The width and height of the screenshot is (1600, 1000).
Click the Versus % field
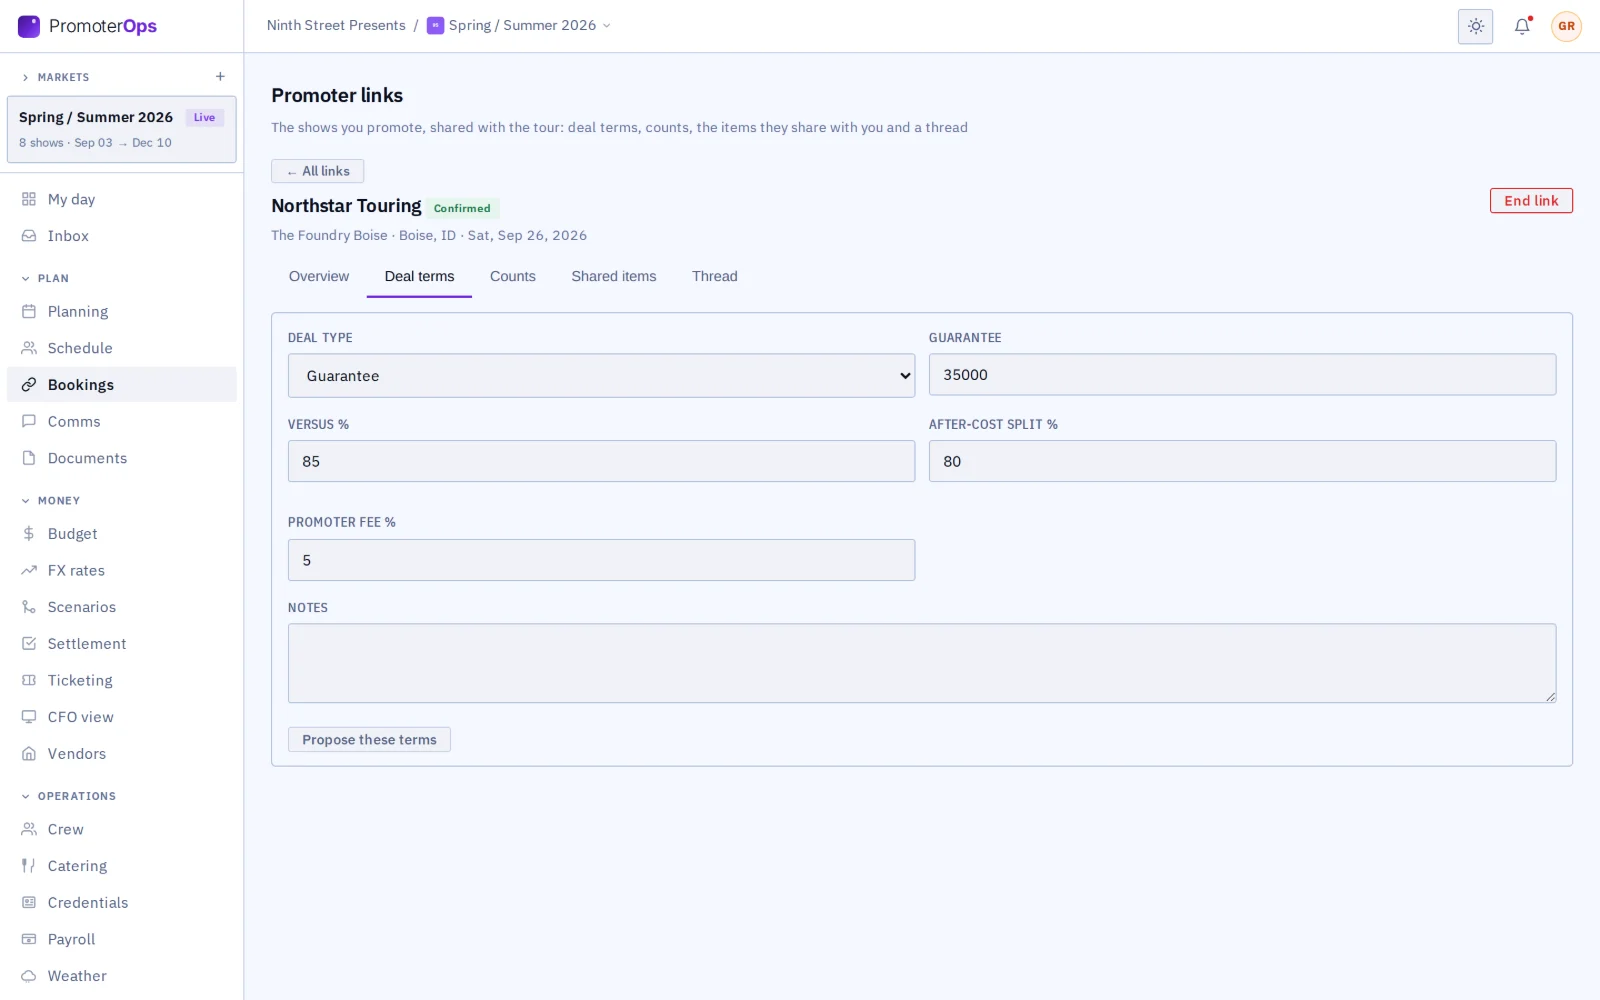pos(601,462)
